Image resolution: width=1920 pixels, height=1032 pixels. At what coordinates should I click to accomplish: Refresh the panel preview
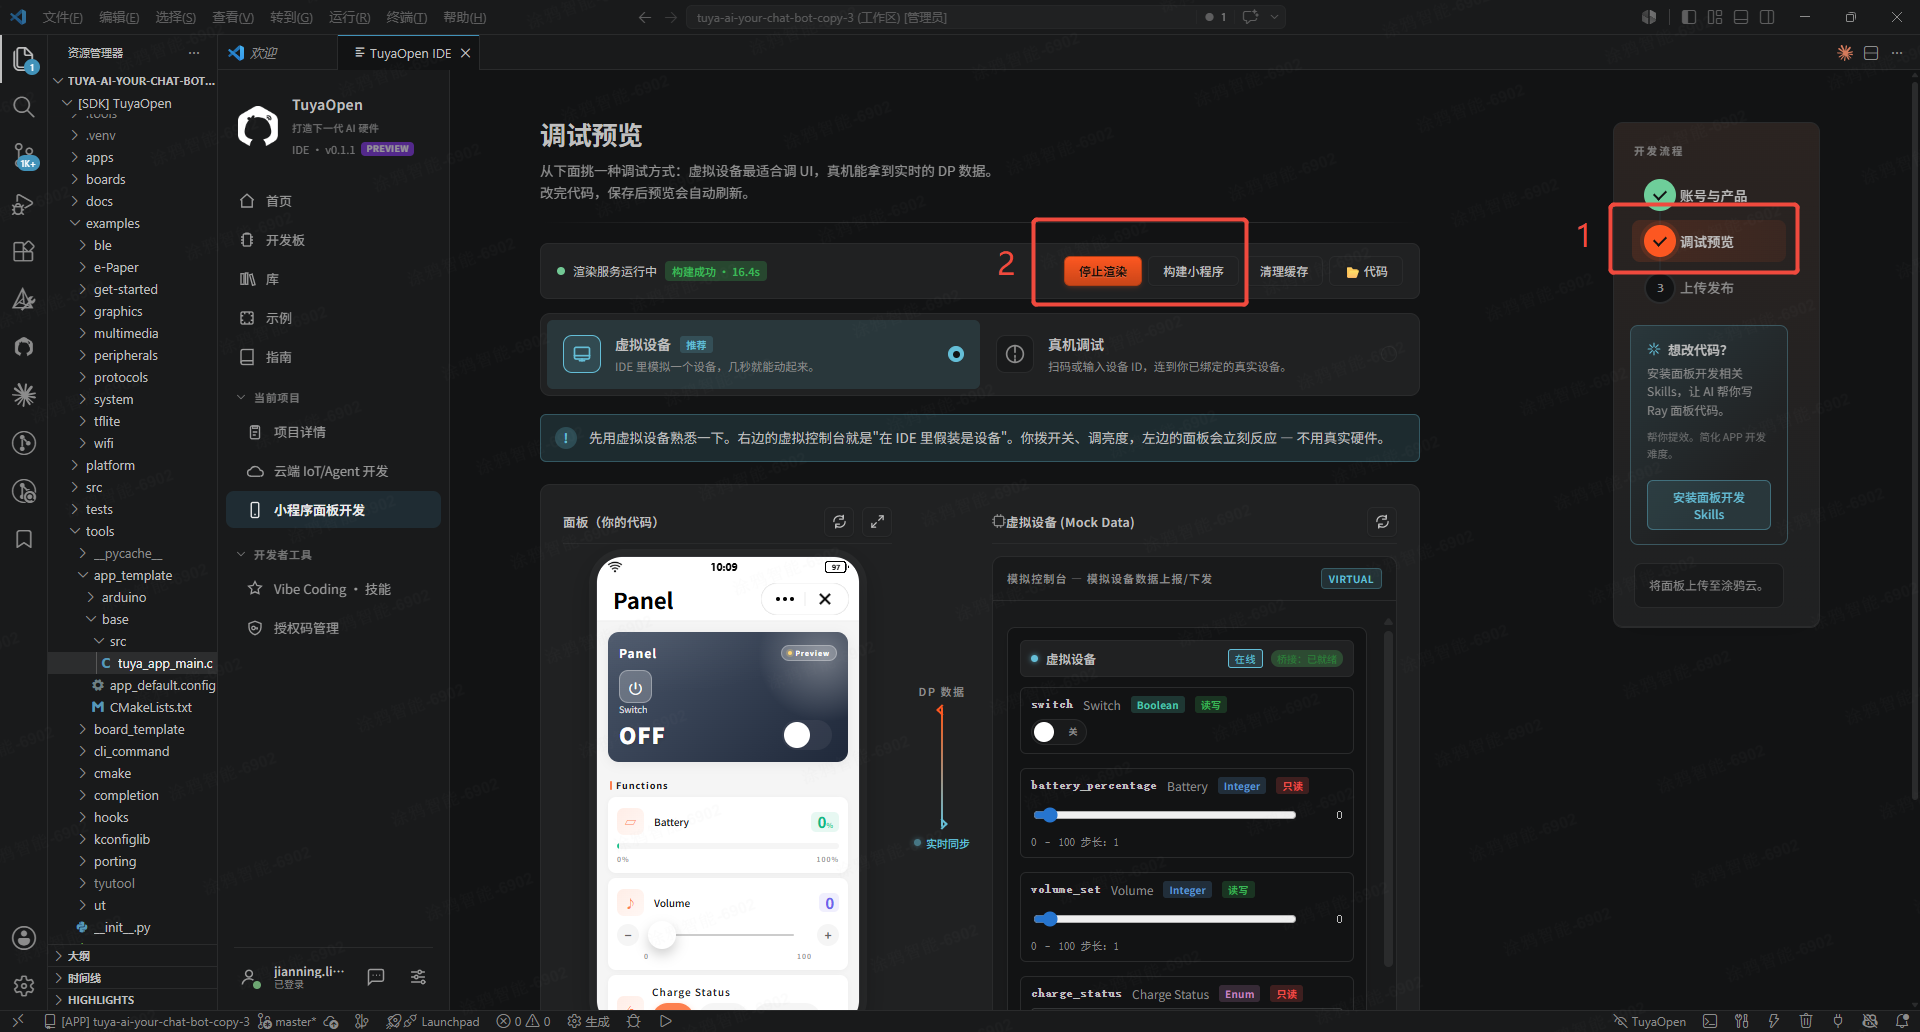coord(839,522)
